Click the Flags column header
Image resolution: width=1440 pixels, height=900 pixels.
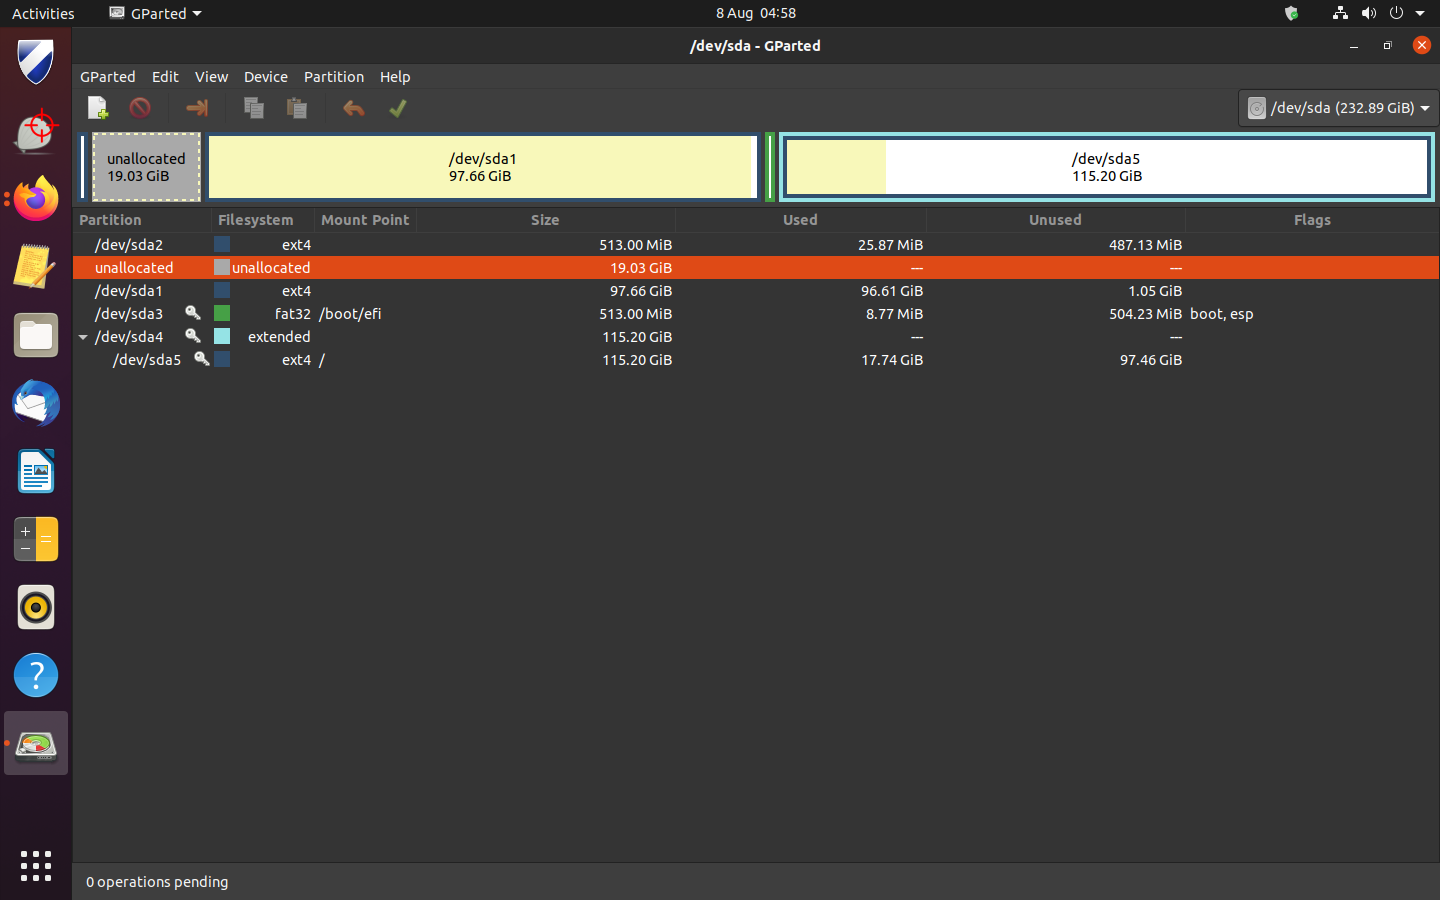(x=1312, y=220)
